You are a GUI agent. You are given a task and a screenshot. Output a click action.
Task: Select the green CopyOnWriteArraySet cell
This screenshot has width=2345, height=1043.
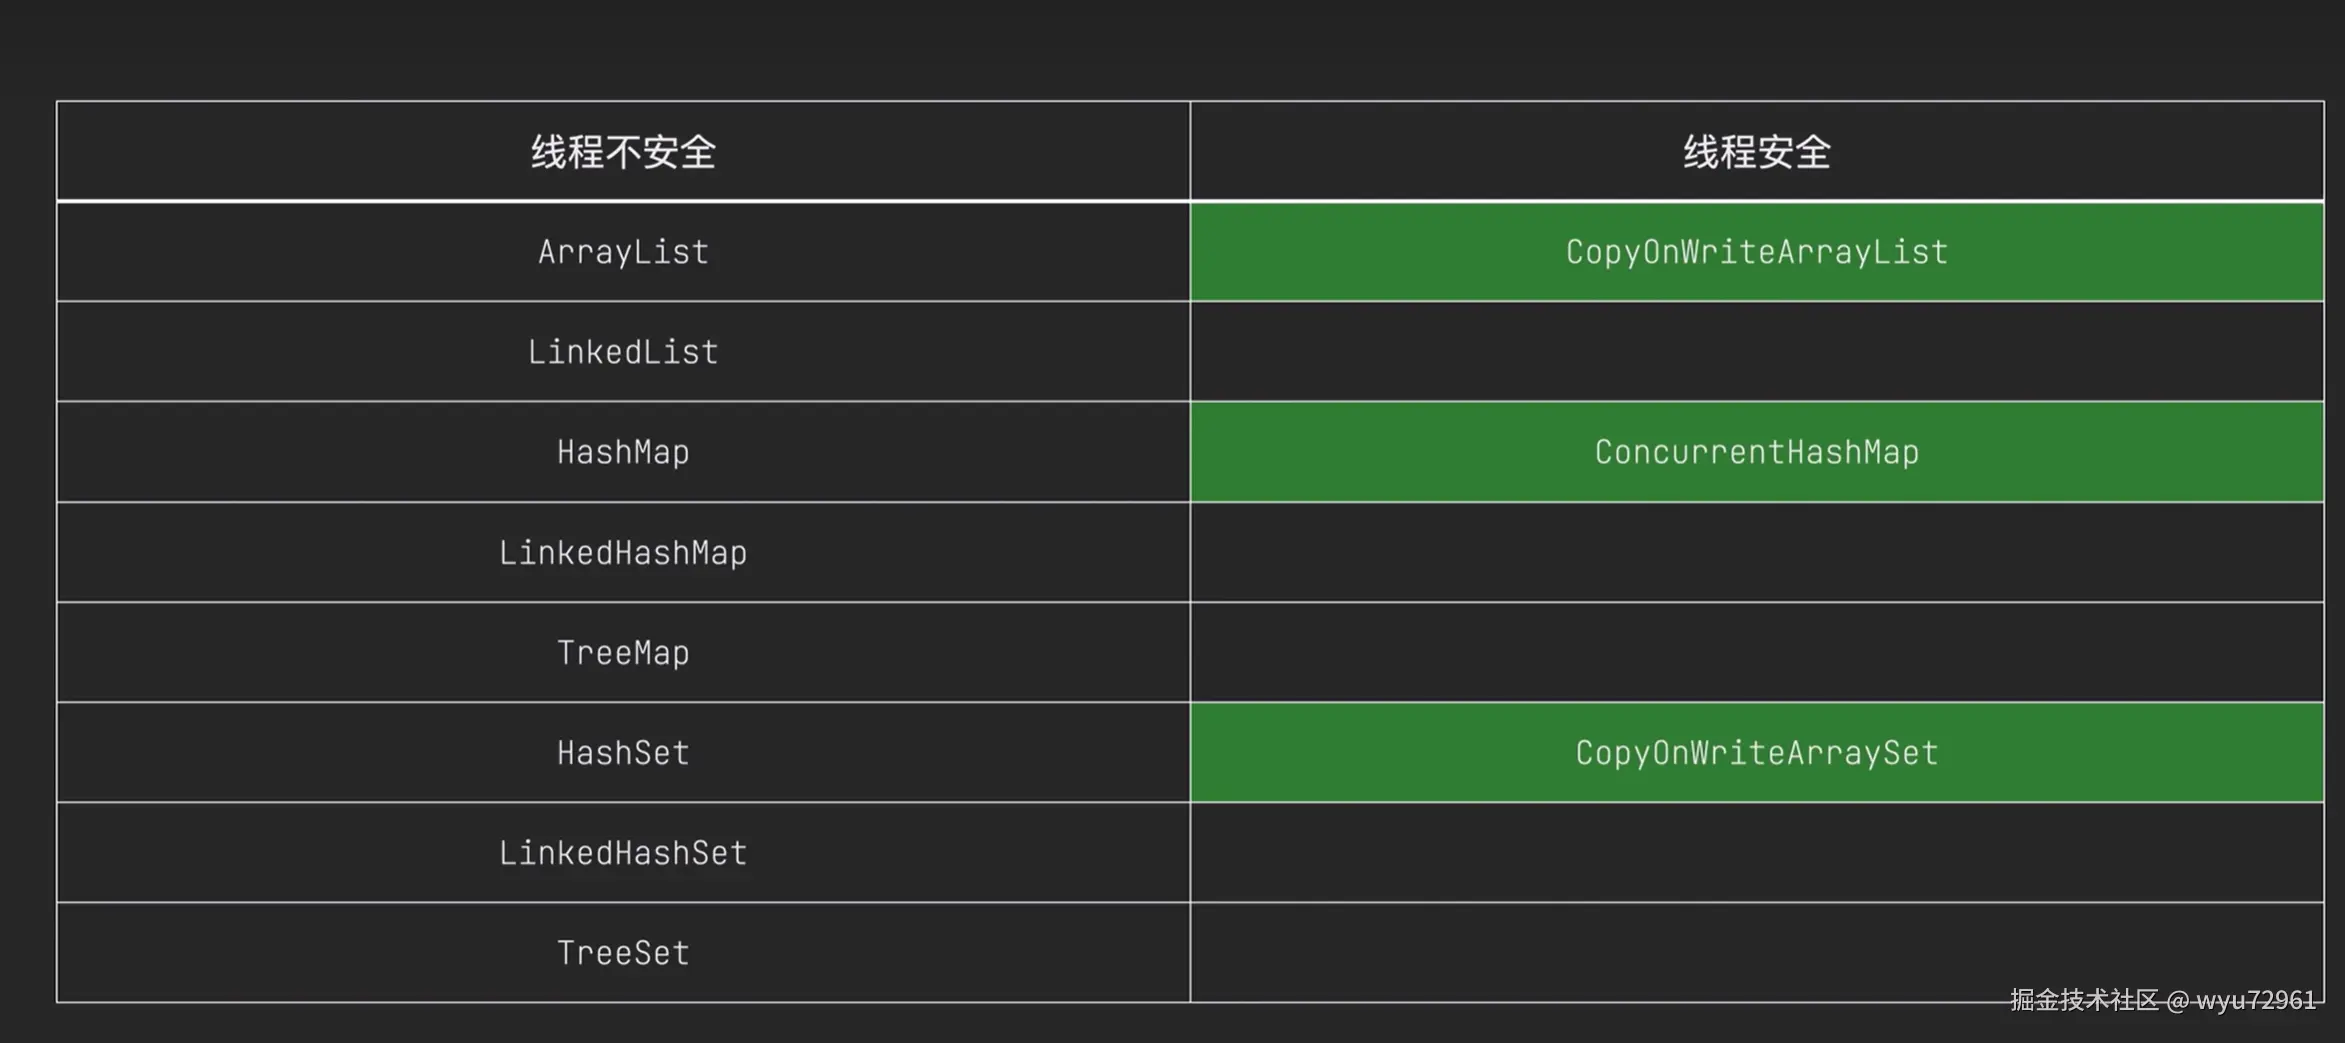[x=1756, y=752]
